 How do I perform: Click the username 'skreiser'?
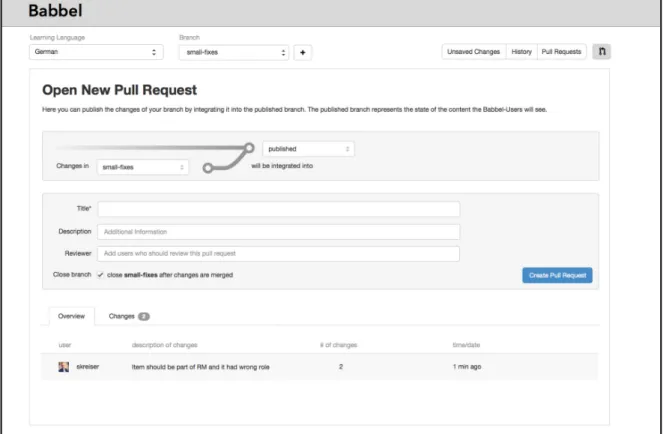(x=87, y=366)
